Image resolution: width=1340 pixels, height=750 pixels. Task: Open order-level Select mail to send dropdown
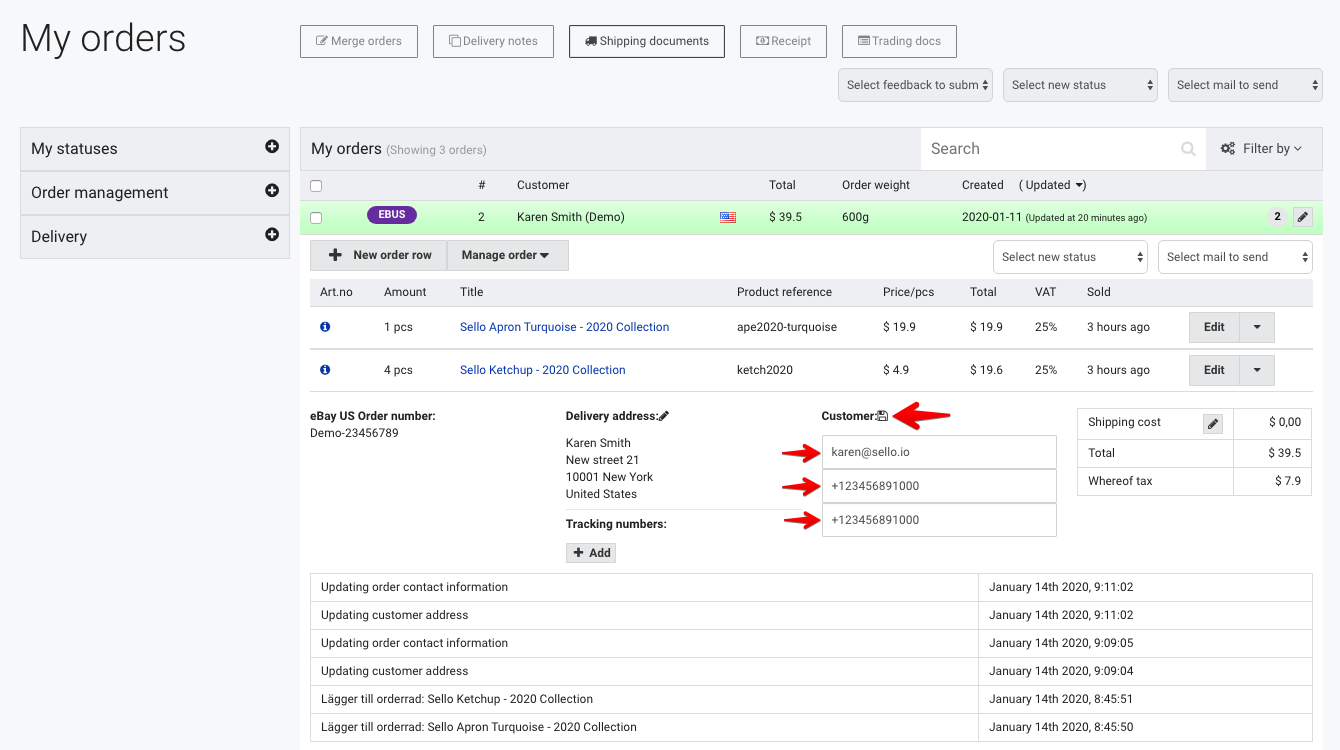1235,257
